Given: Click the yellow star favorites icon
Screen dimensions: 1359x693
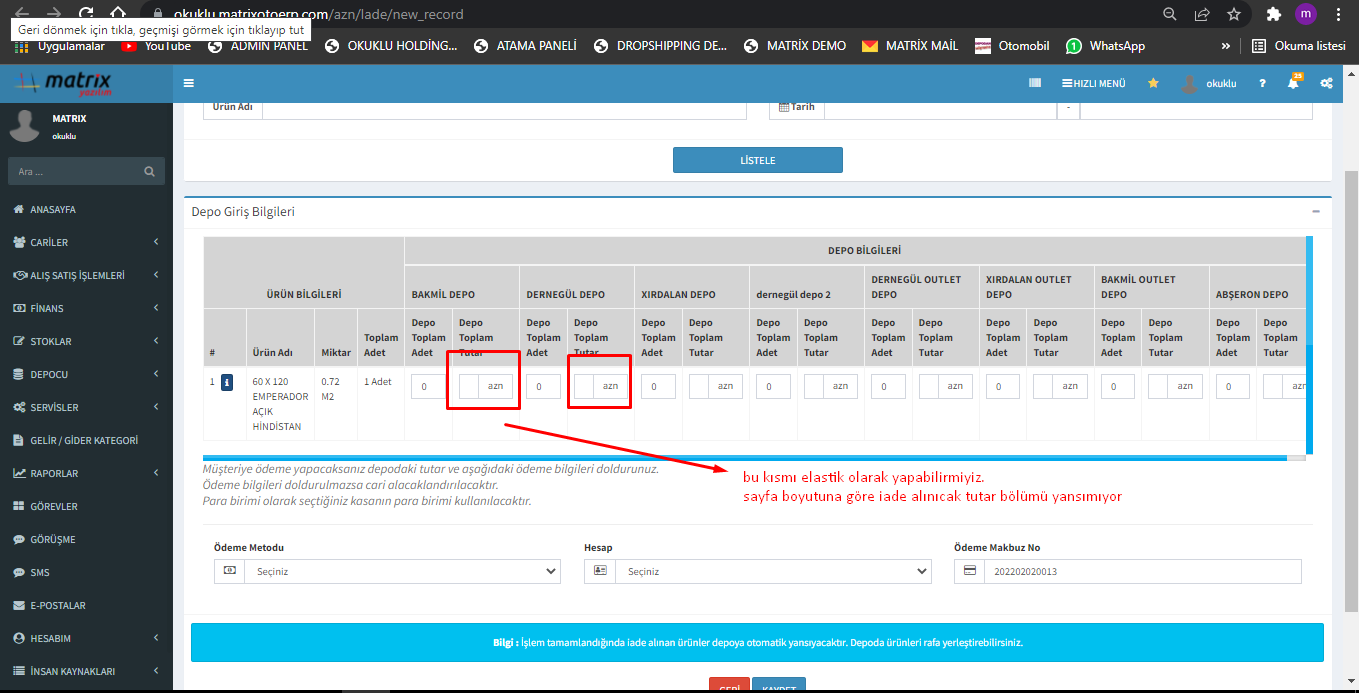Looking at the screenshot, I should (x=1153, y=84).
